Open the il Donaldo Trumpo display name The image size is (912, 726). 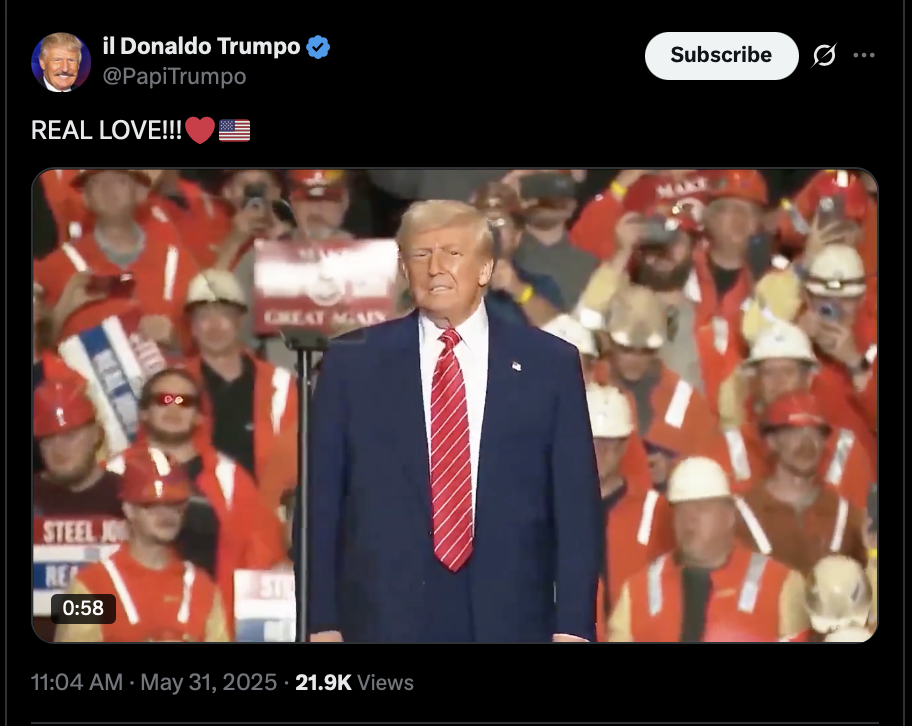coord(201,46)
